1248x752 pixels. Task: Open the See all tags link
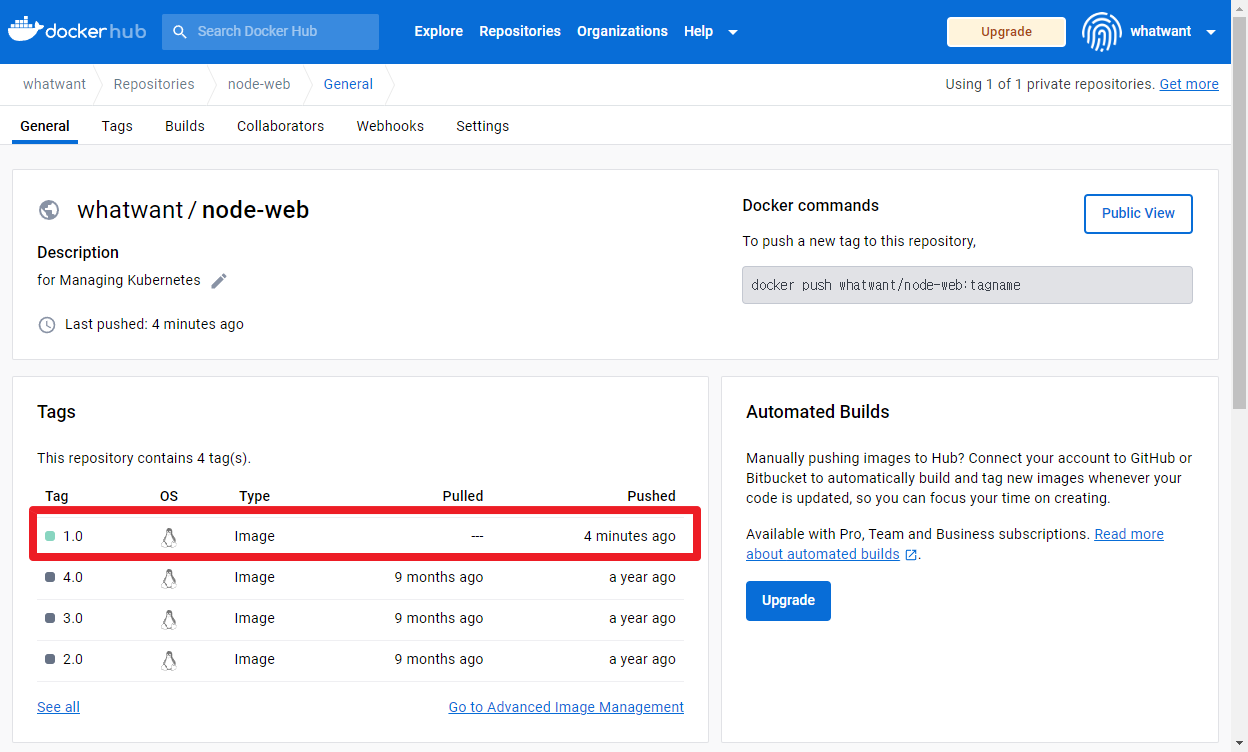(x=58, y=707)
